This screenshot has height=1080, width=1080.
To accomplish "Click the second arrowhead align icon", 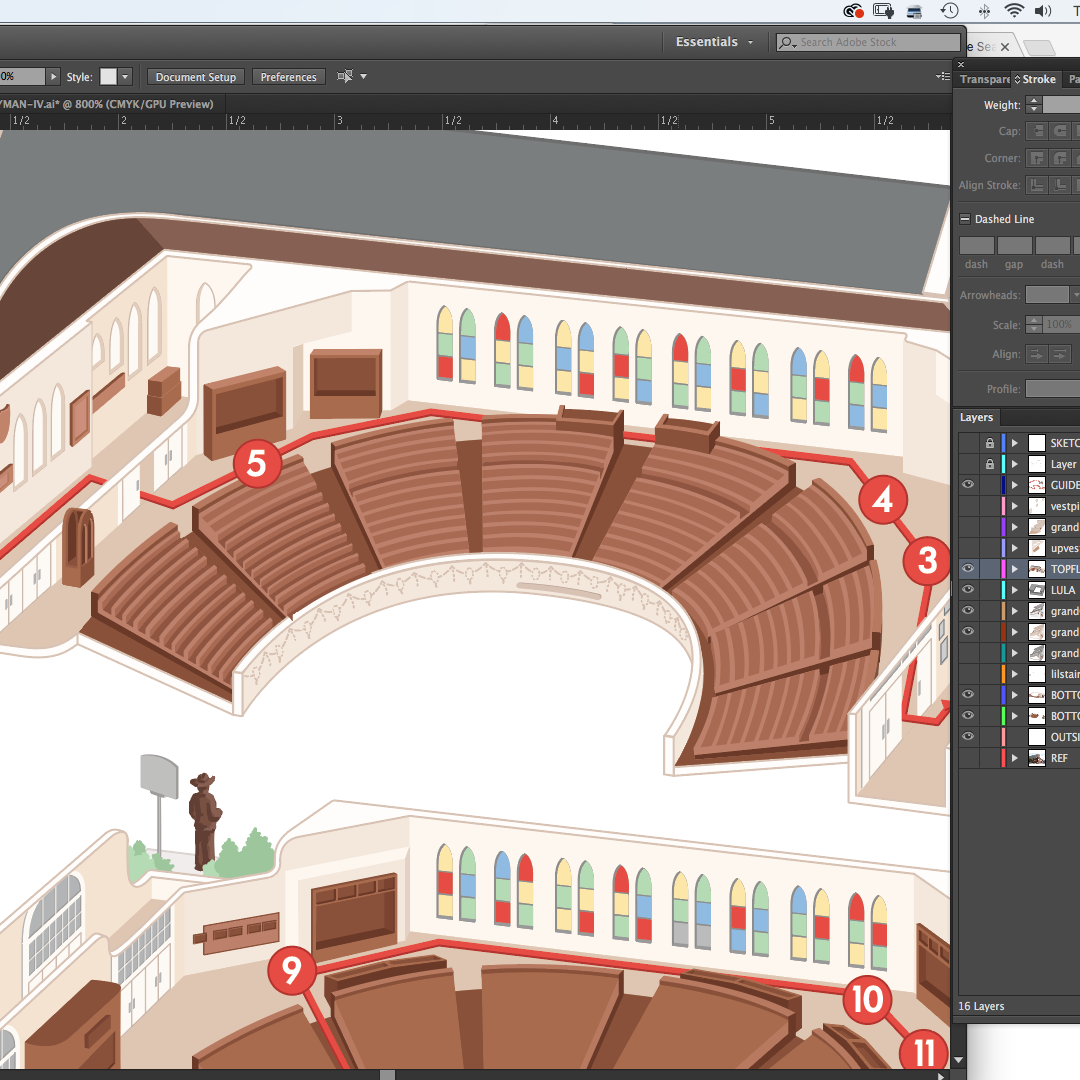I will (1060, 354).
